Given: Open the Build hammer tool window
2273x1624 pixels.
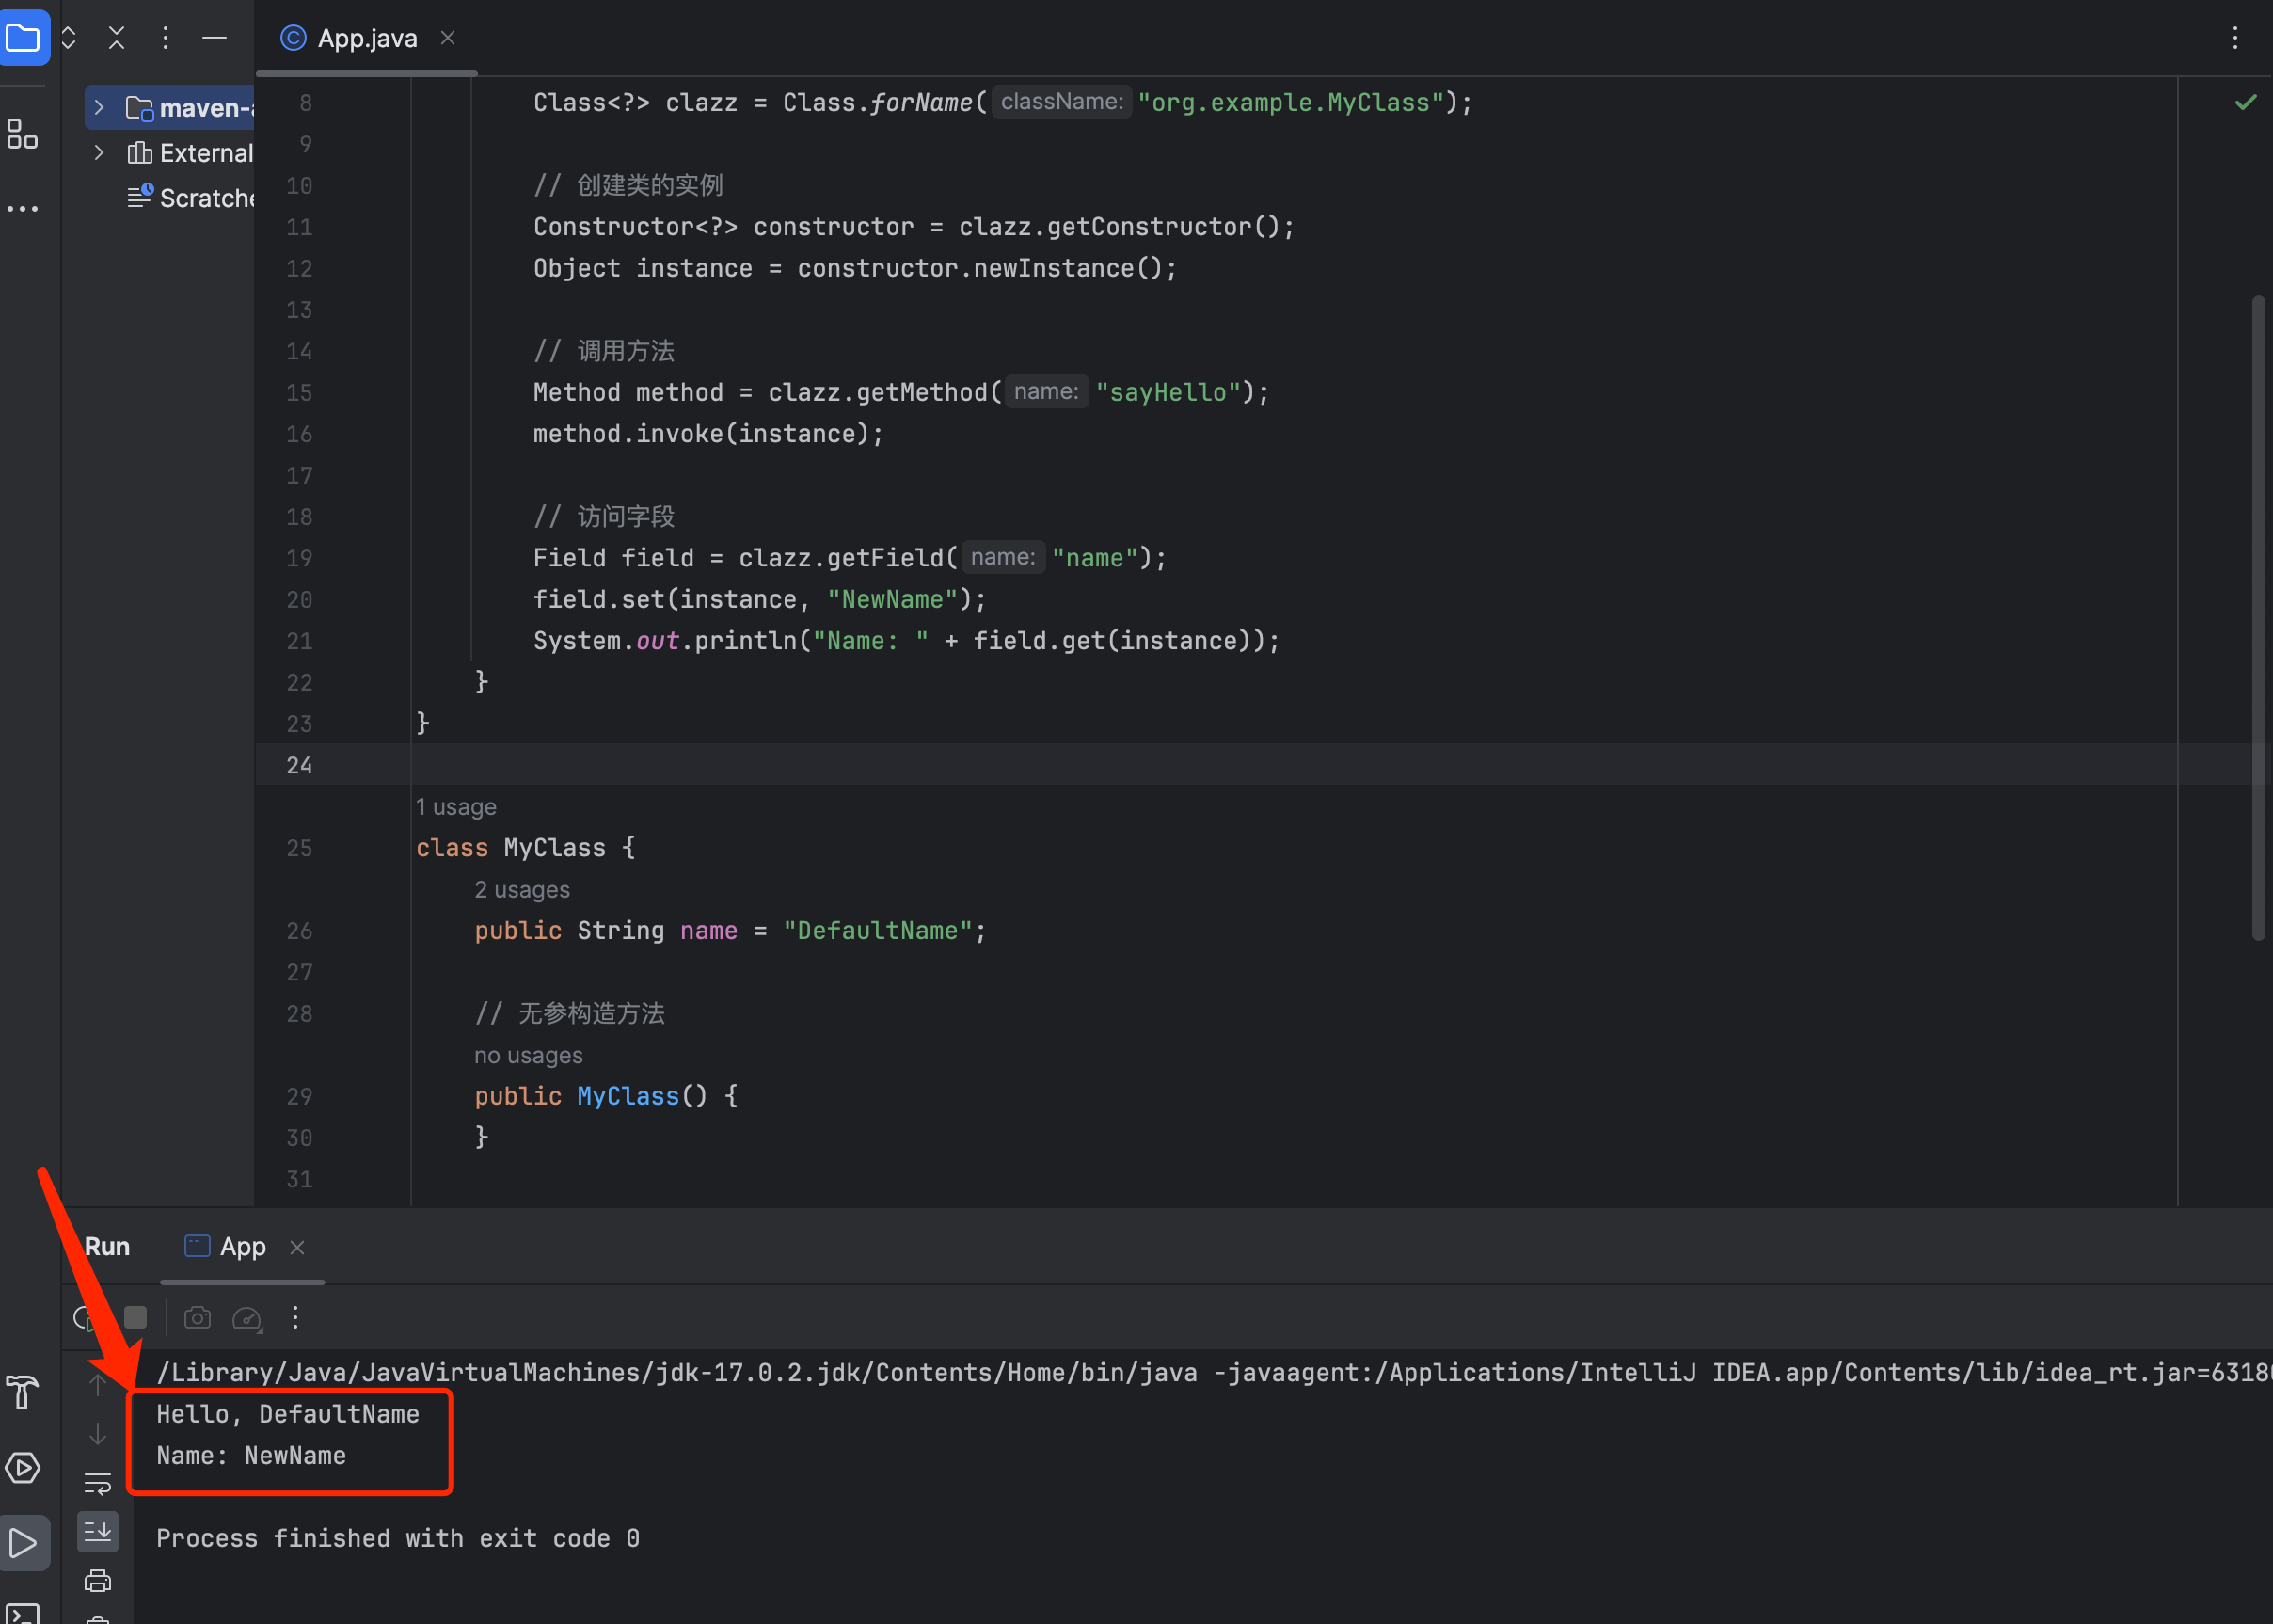Looking at the screenshot, I should 22,1392.
